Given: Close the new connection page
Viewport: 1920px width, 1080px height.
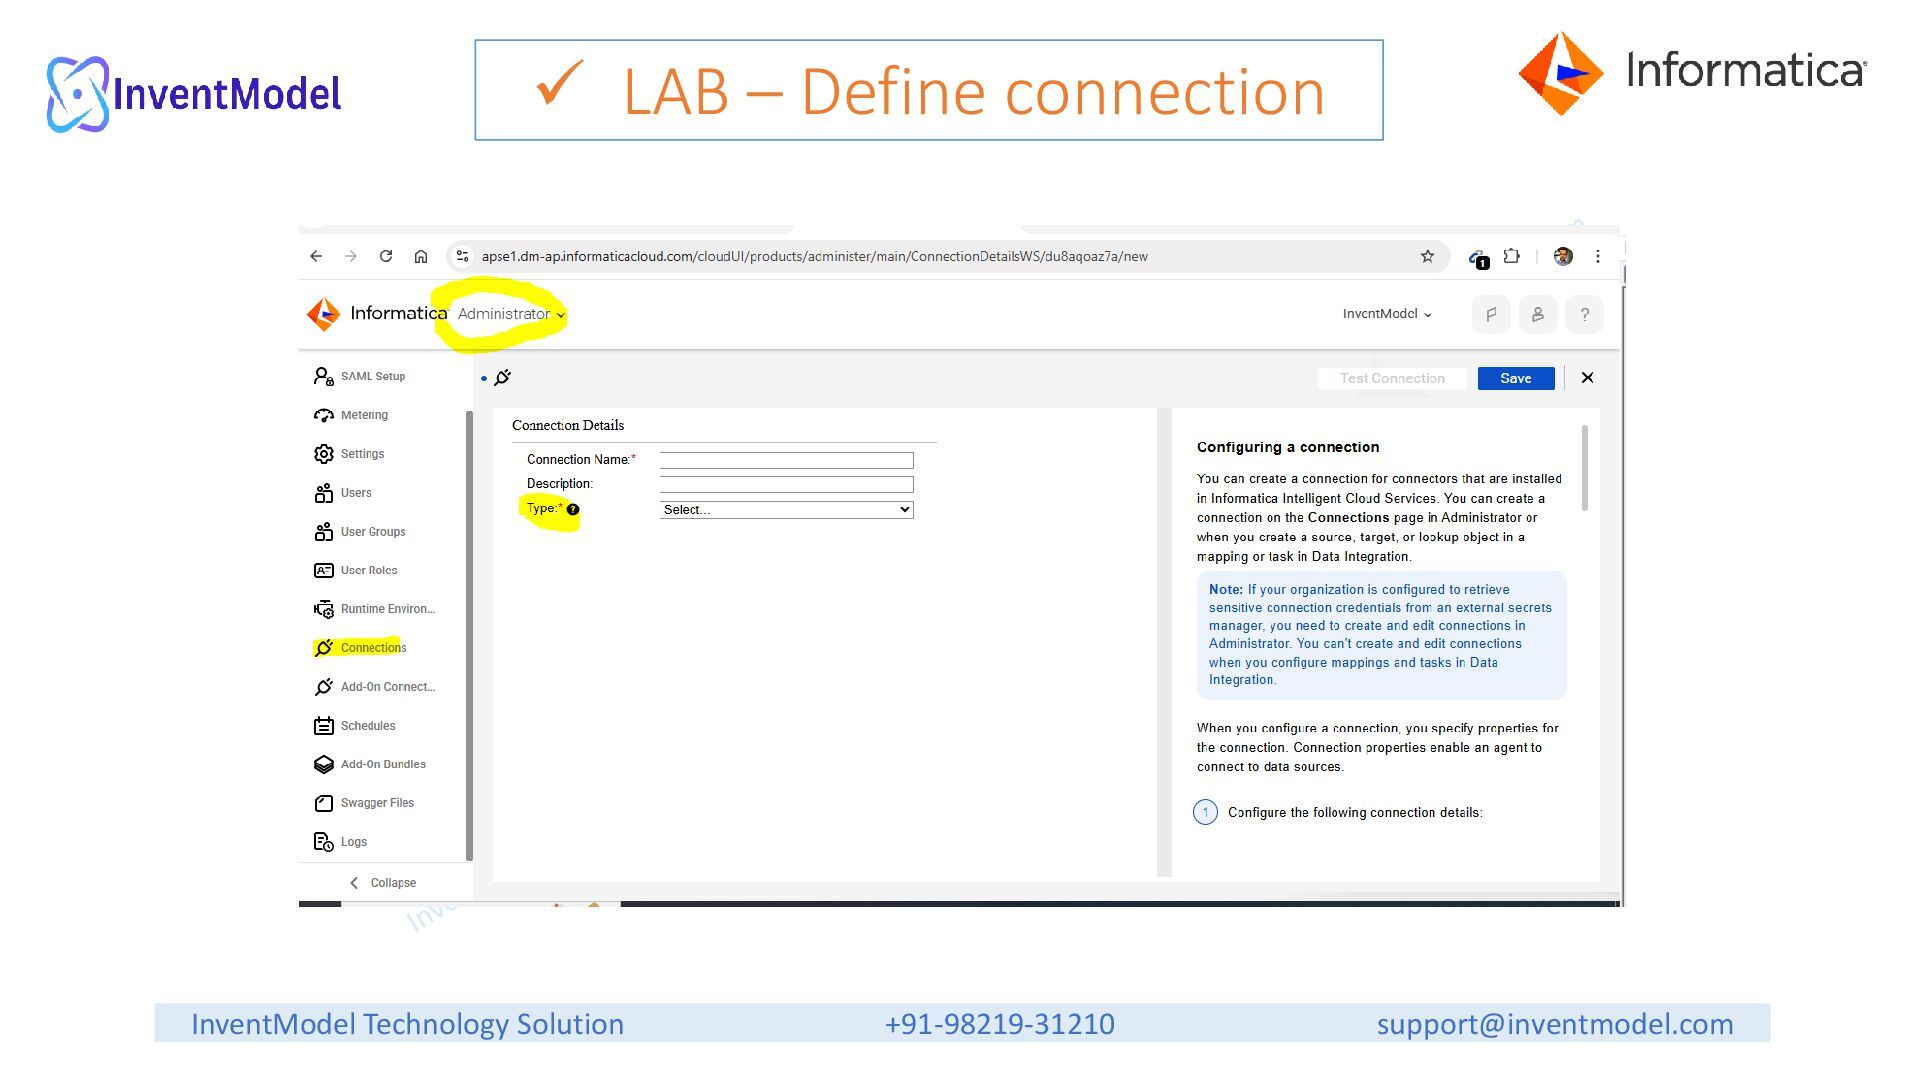Looking at the screenshot, I should [1587, 378].
